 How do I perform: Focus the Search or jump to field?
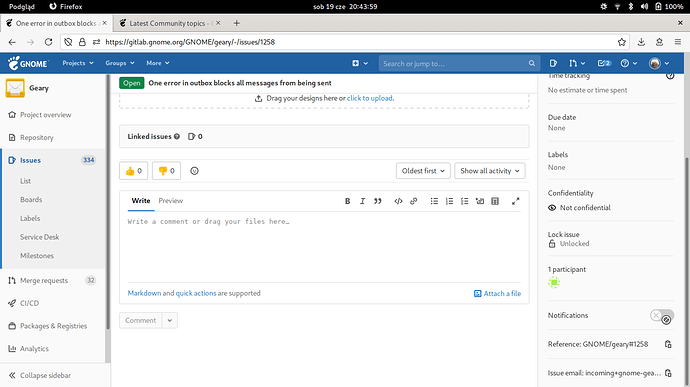[459, 63]
